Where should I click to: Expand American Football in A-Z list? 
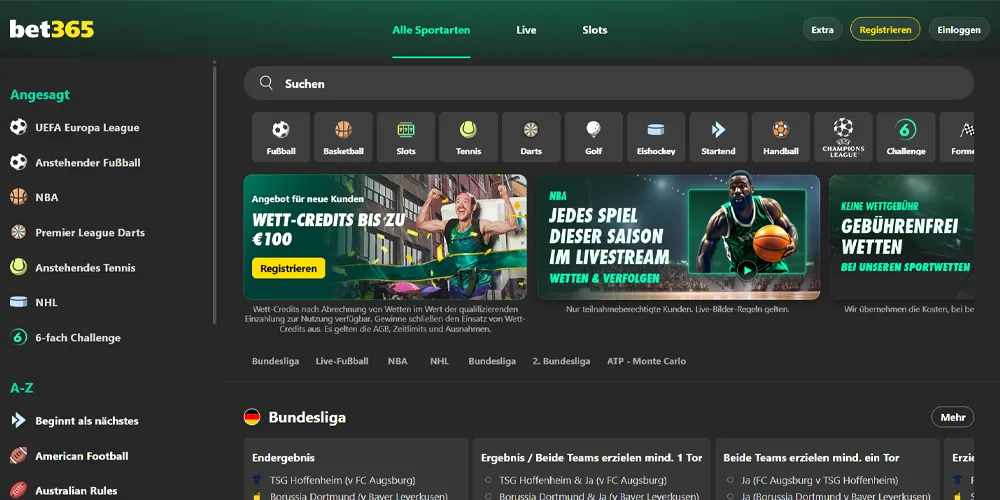(x=81, y=456)
